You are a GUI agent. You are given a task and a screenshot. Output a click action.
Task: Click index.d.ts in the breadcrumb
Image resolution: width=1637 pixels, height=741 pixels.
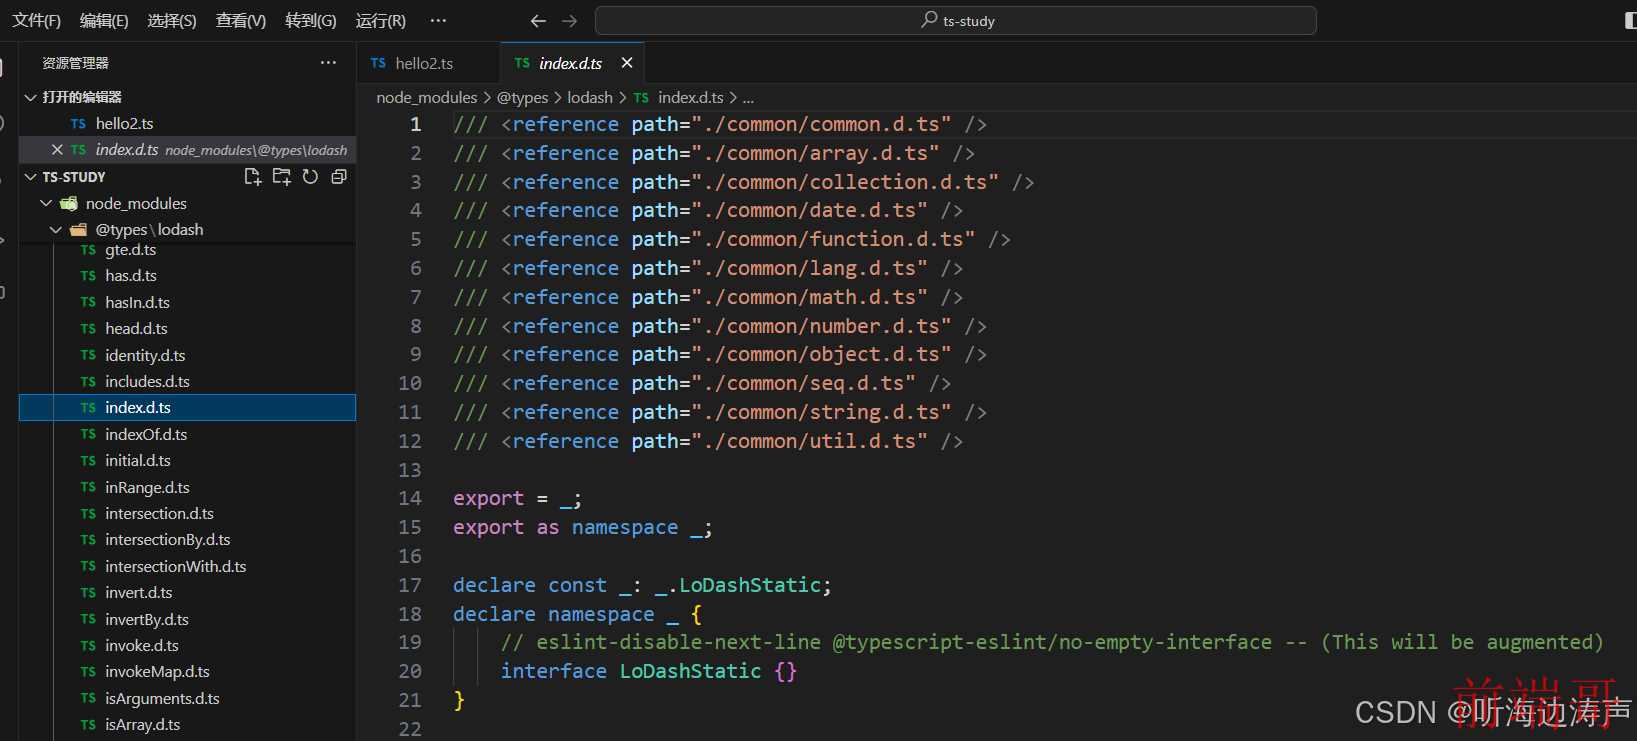point(690,97)
